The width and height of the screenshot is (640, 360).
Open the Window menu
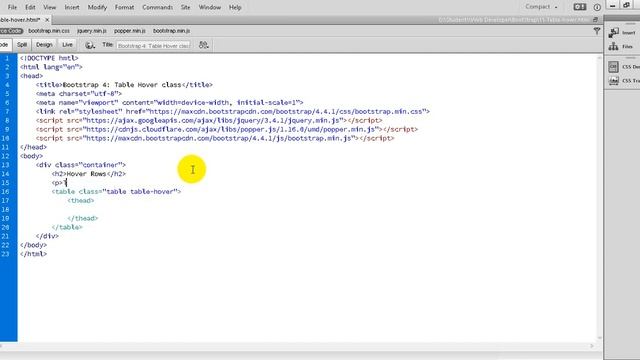[209, 7]
